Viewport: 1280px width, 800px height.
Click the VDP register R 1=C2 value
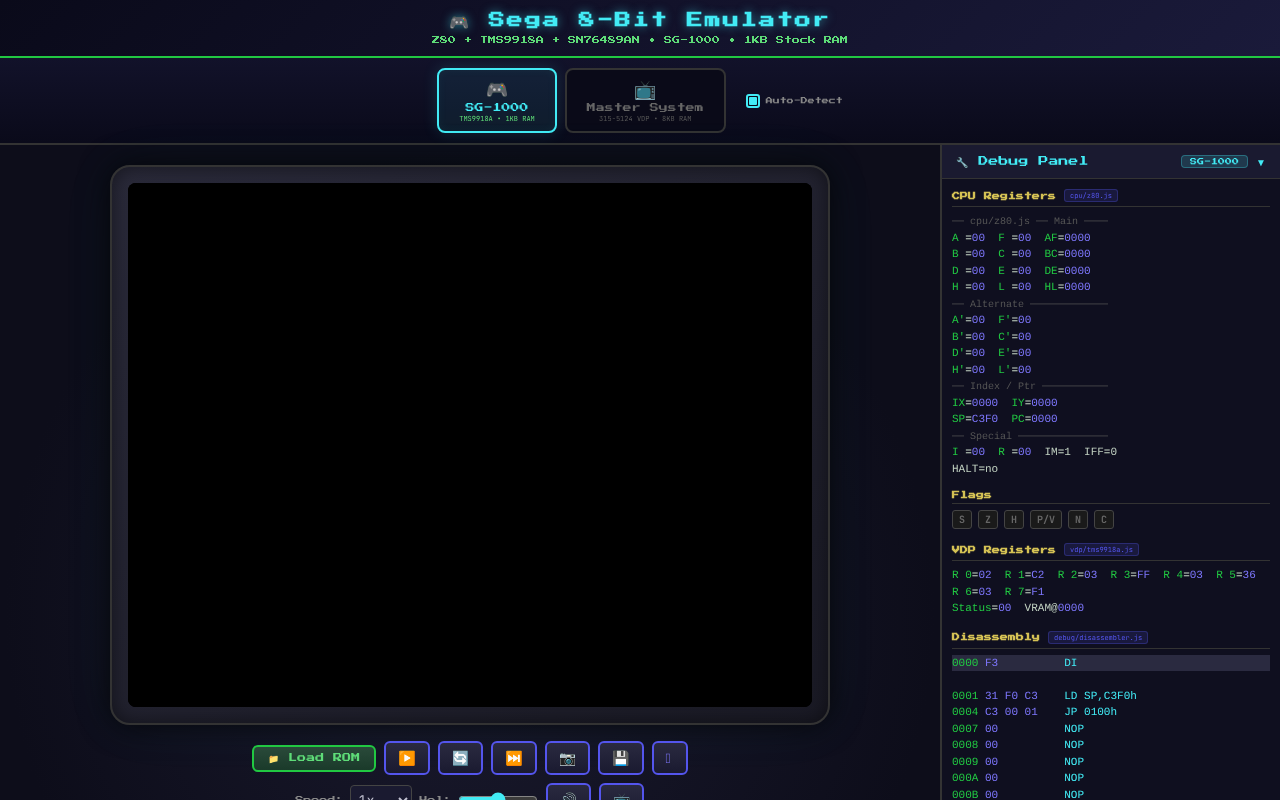pyautogui.click(x=1024, y=575)
